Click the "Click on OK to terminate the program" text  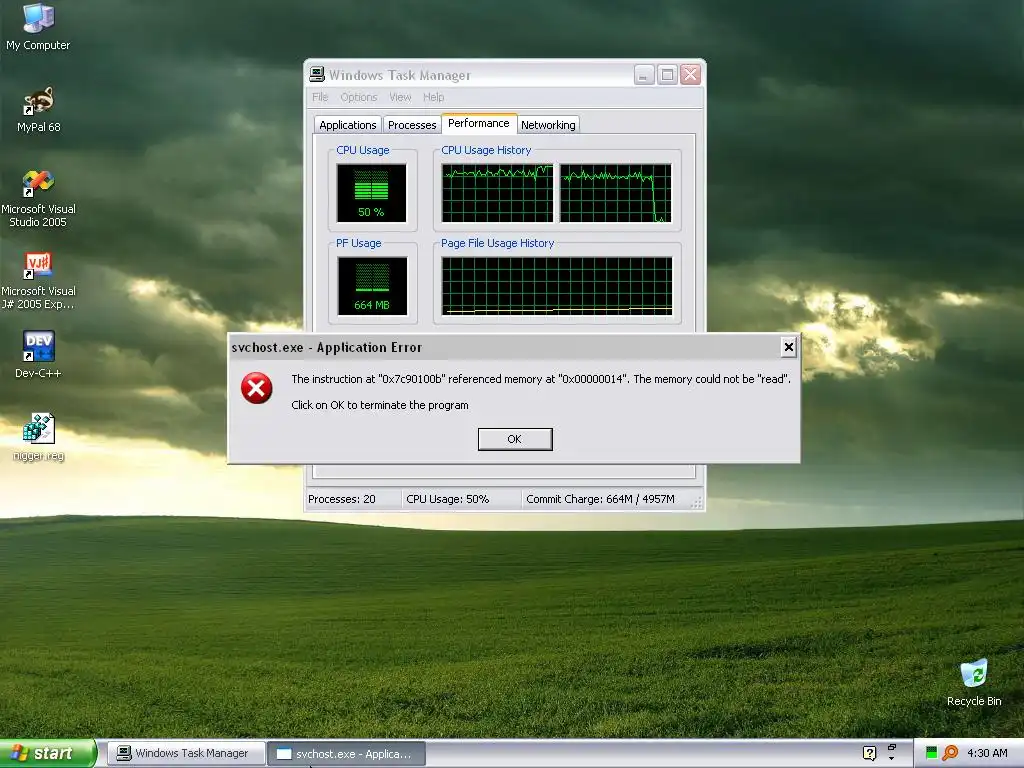pos(379,405)
